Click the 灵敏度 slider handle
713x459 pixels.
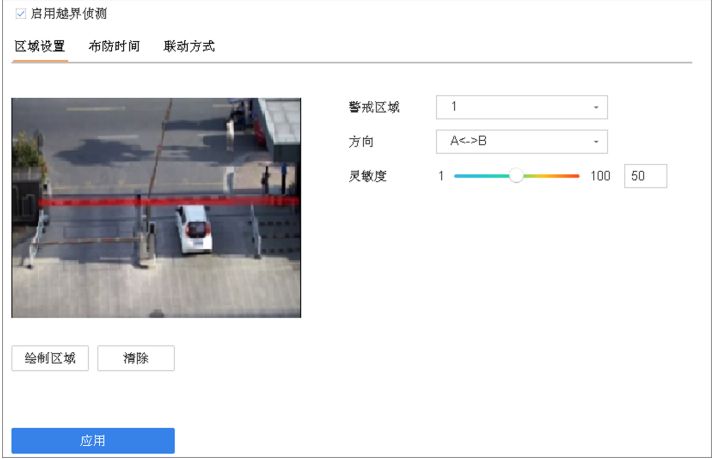coord(516,176)
